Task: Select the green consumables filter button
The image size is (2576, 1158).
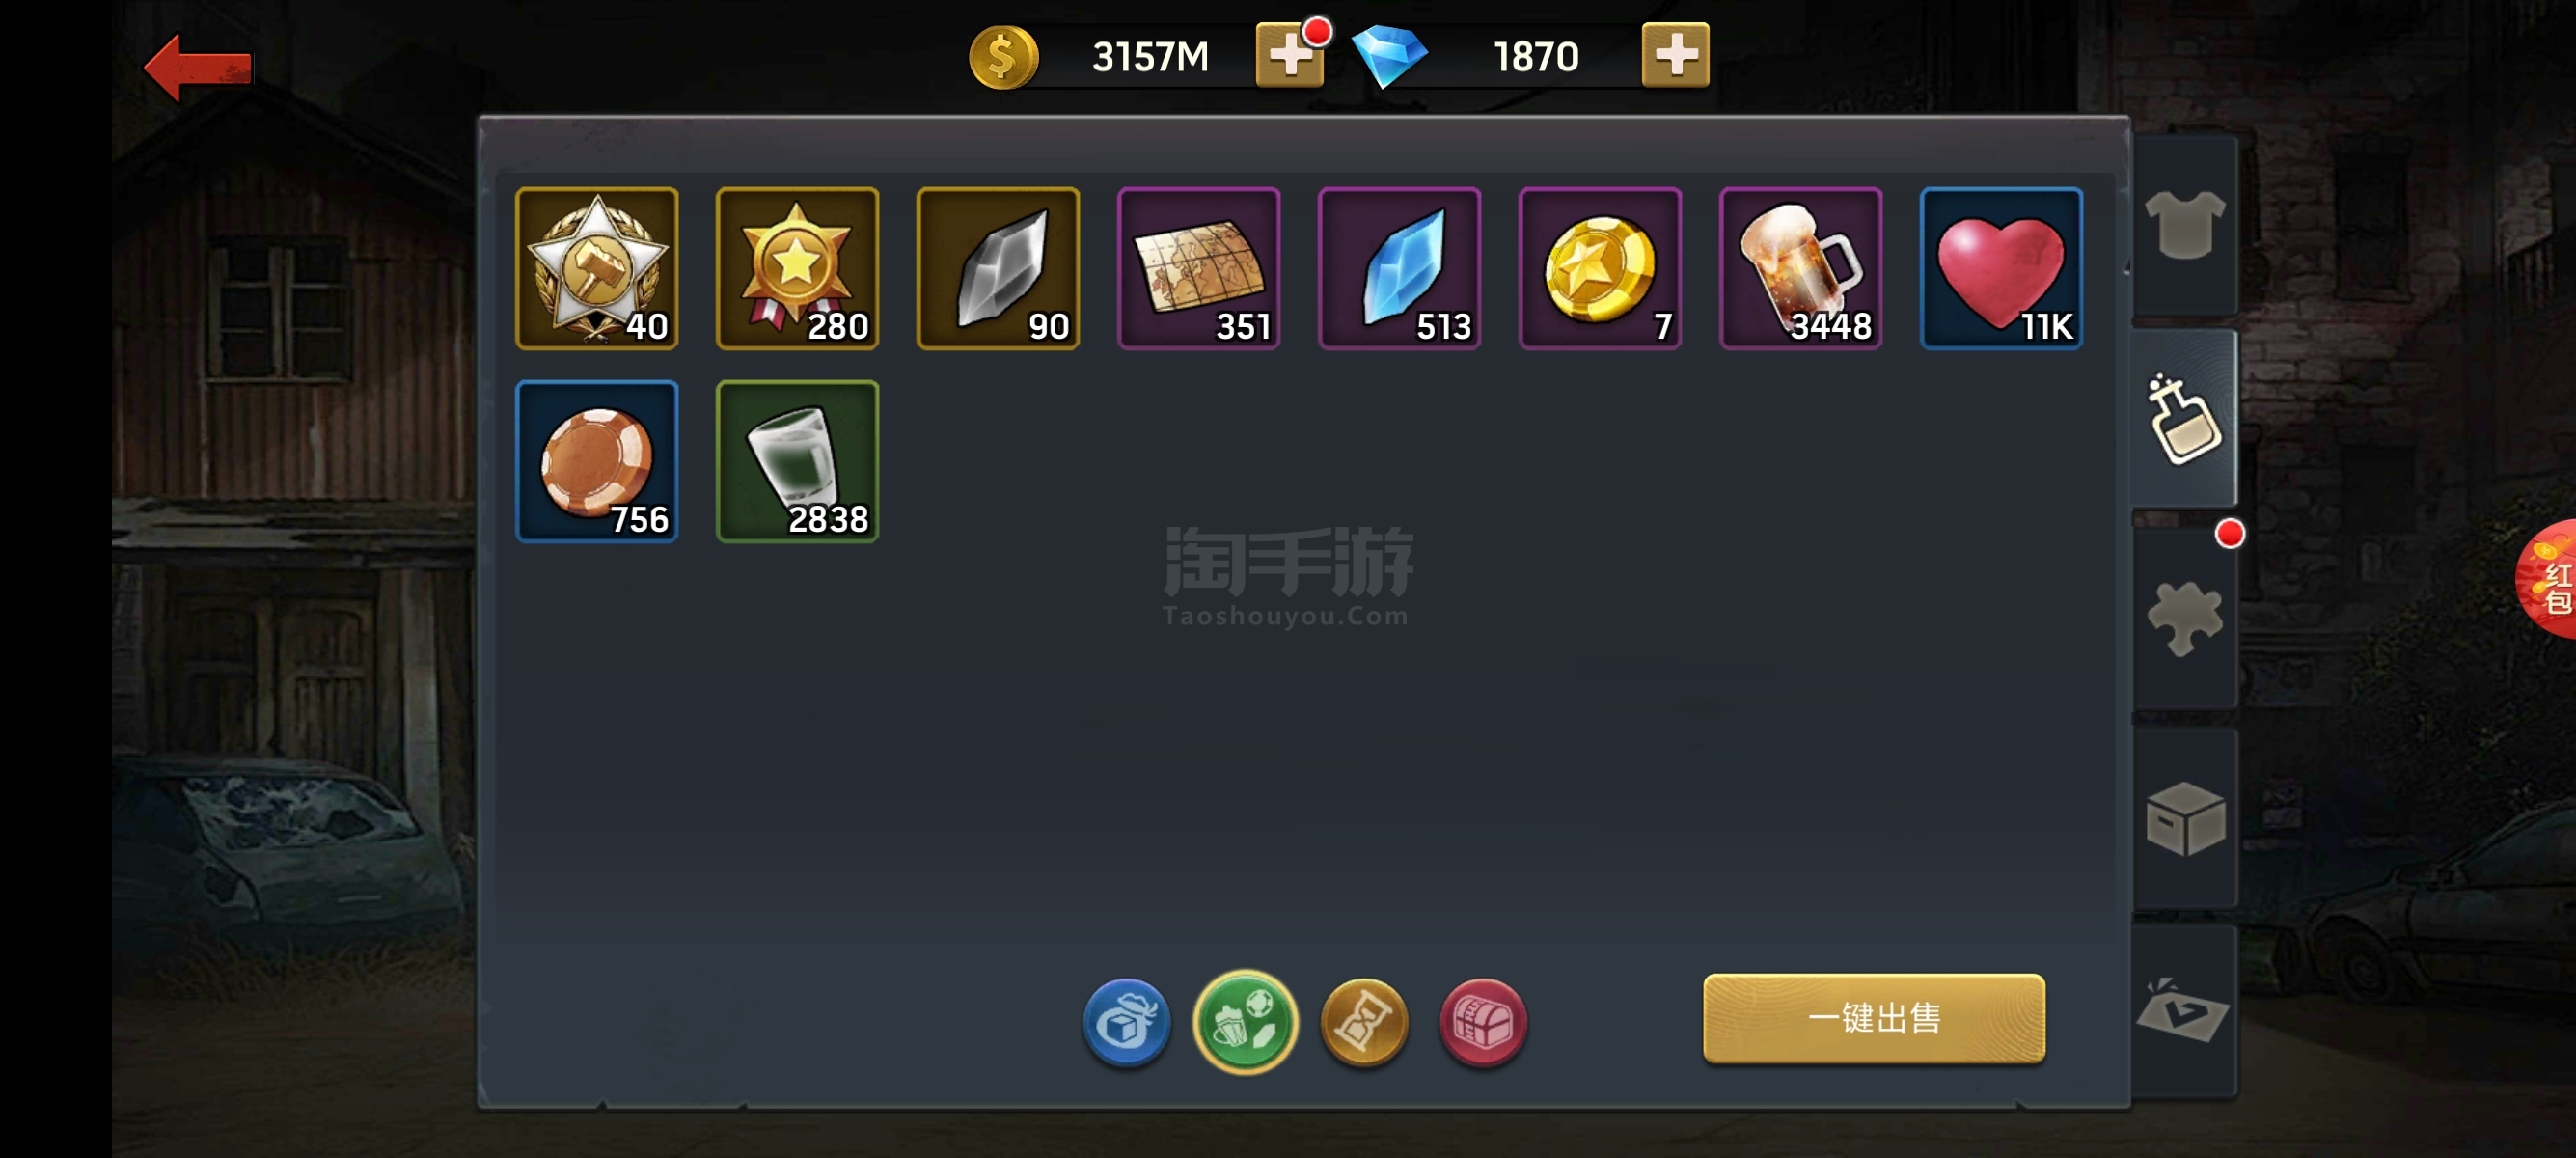Action: [x=1245, y=1022]
